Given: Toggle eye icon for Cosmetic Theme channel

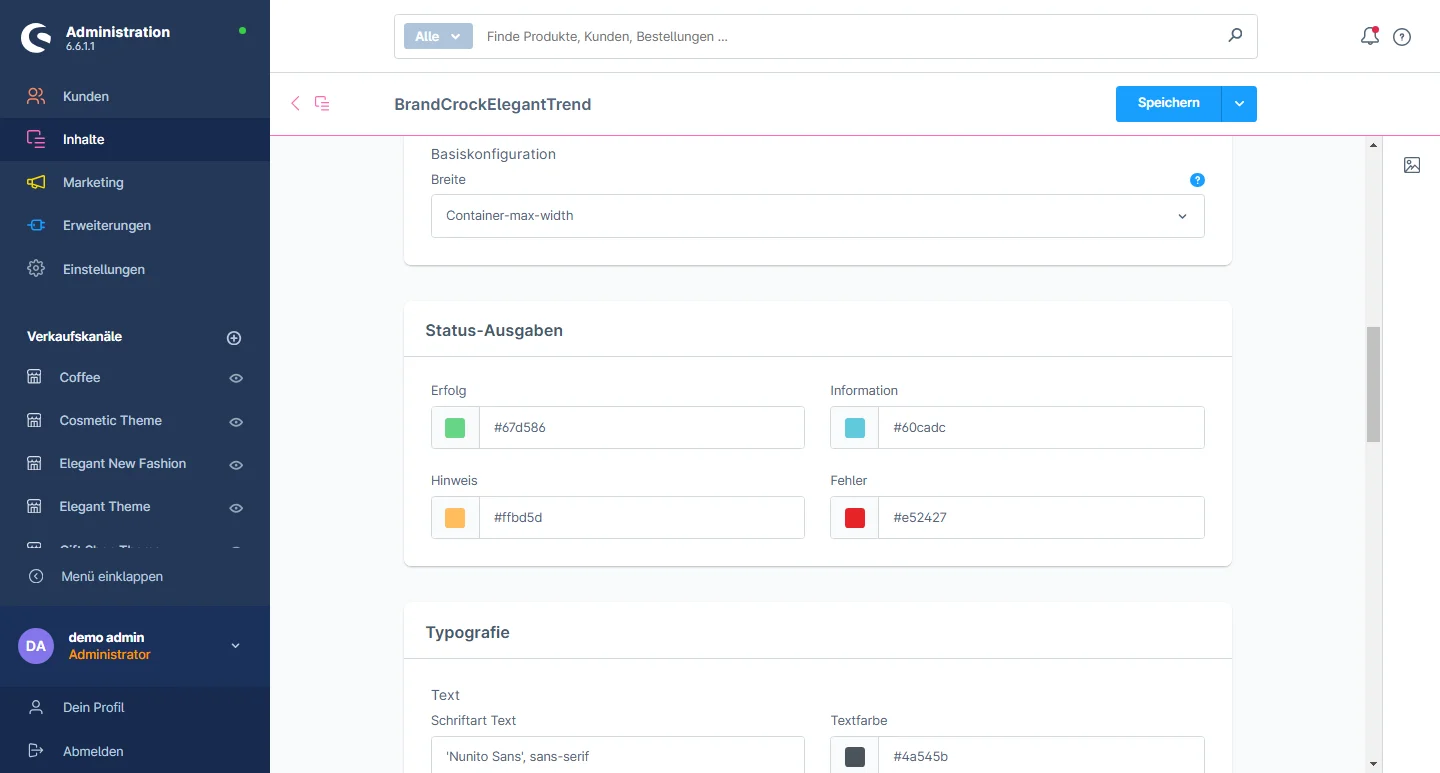Looking at the screenshot, I should (x=236, y=422).
